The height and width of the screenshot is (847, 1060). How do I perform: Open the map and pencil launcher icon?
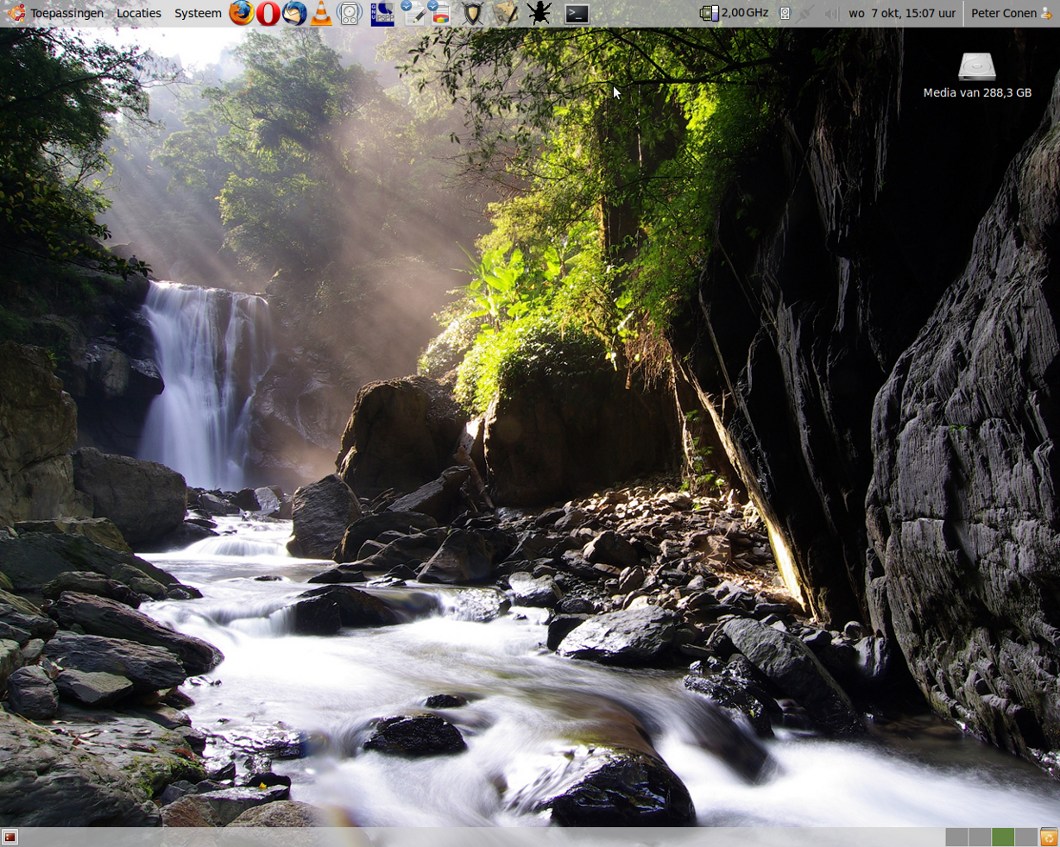[x=504, y=13]
